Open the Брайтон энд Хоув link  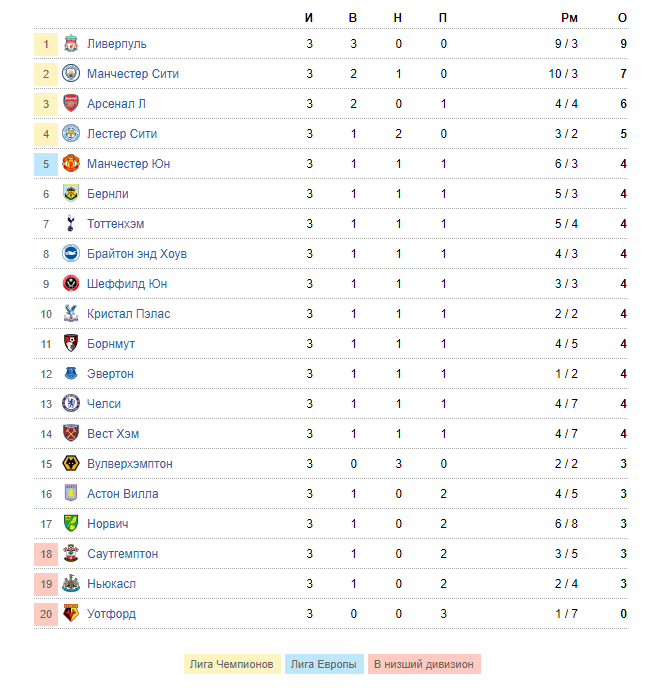(x=137, y=254)
